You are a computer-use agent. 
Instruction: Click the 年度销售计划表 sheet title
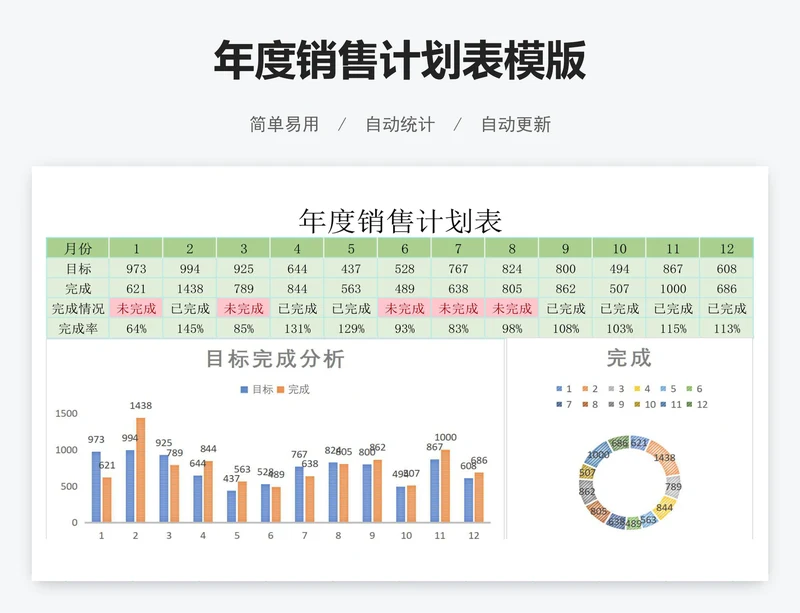[400, 221]
